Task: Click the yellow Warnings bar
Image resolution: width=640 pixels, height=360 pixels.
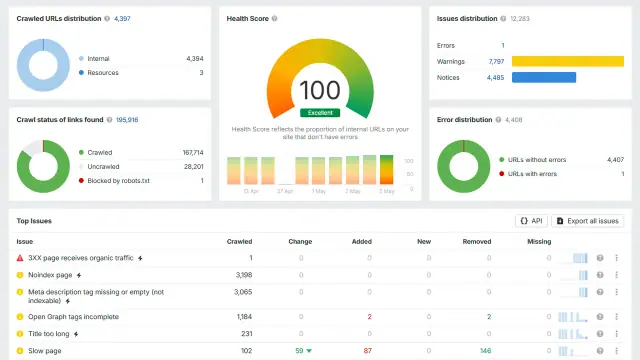Action: point(568,61)
